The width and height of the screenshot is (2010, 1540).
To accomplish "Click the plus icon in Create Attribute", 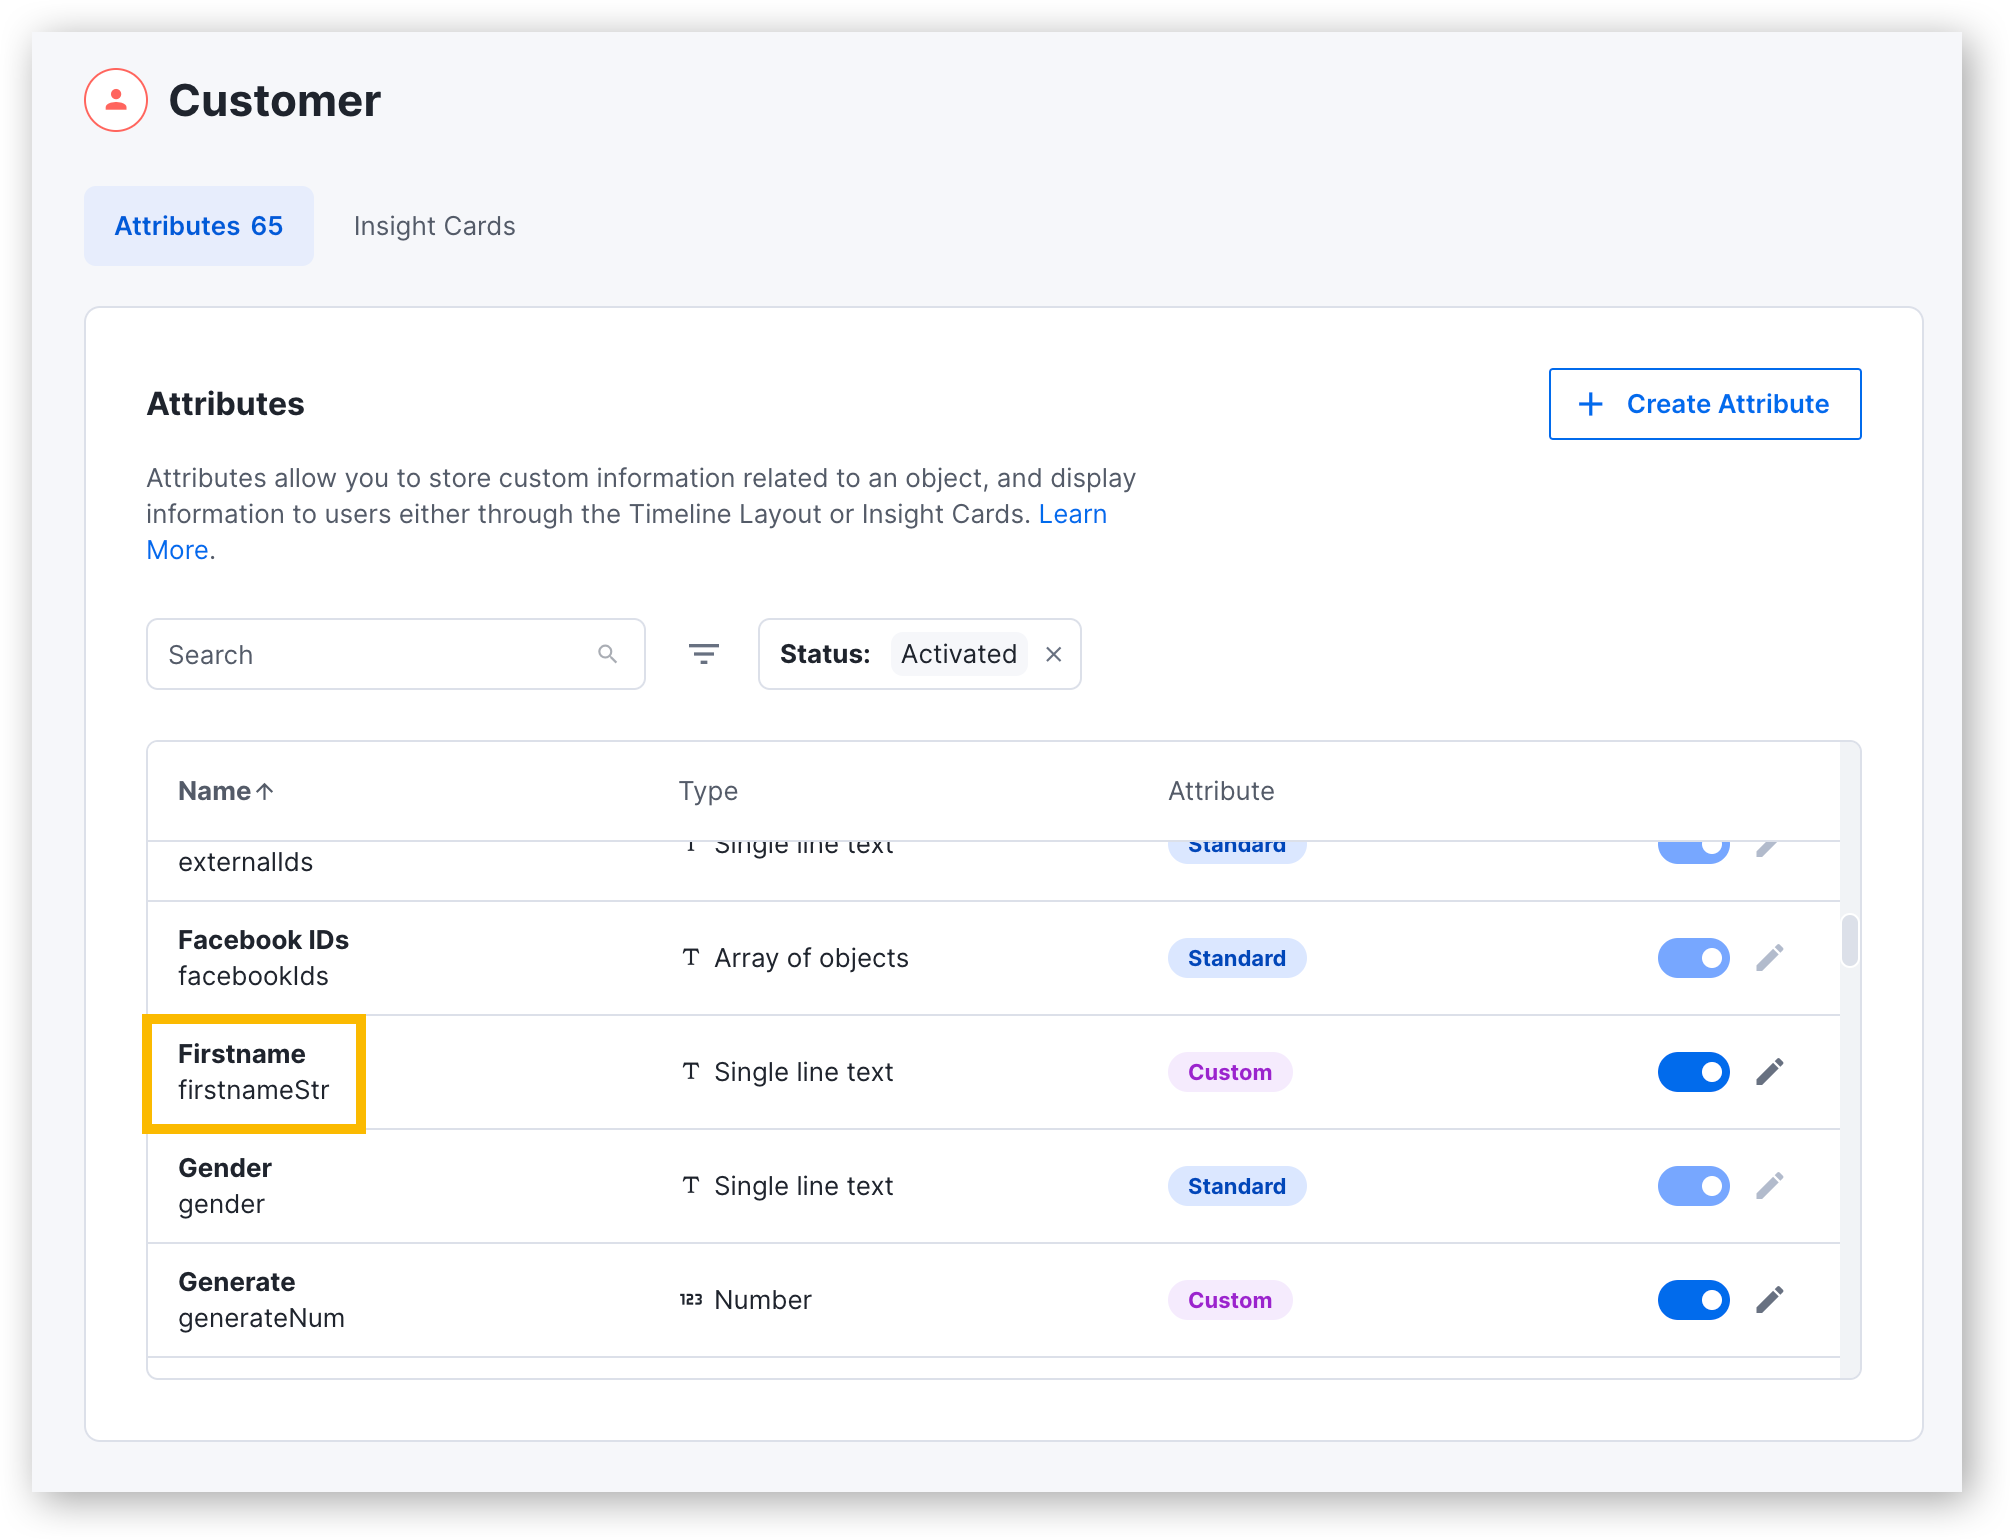I will (x=1590, y=404).
